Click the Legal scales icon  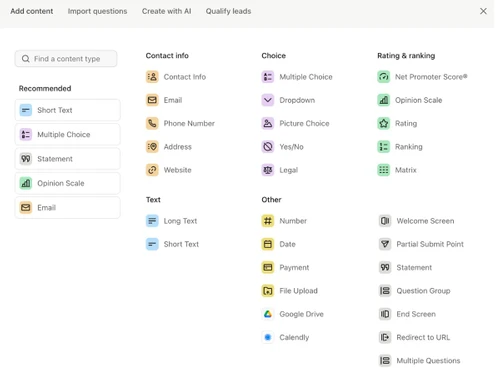(x=268, y=170)
